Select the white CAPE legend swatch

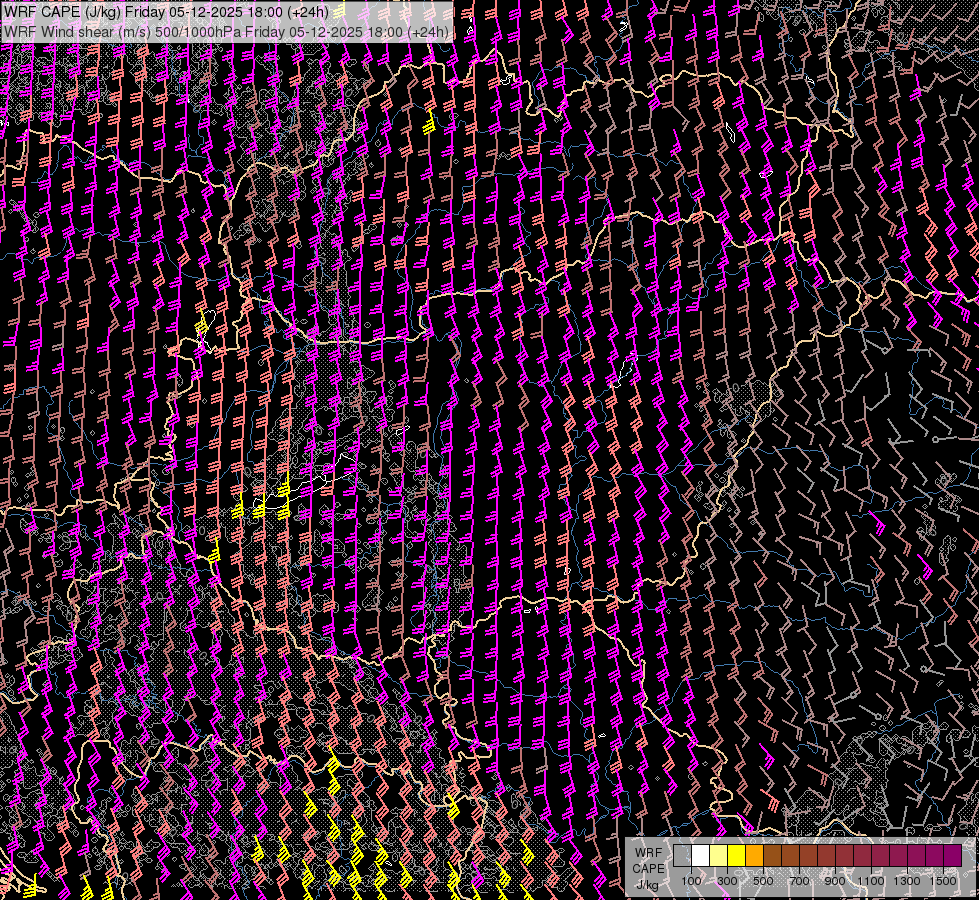[x=701, y=855]
